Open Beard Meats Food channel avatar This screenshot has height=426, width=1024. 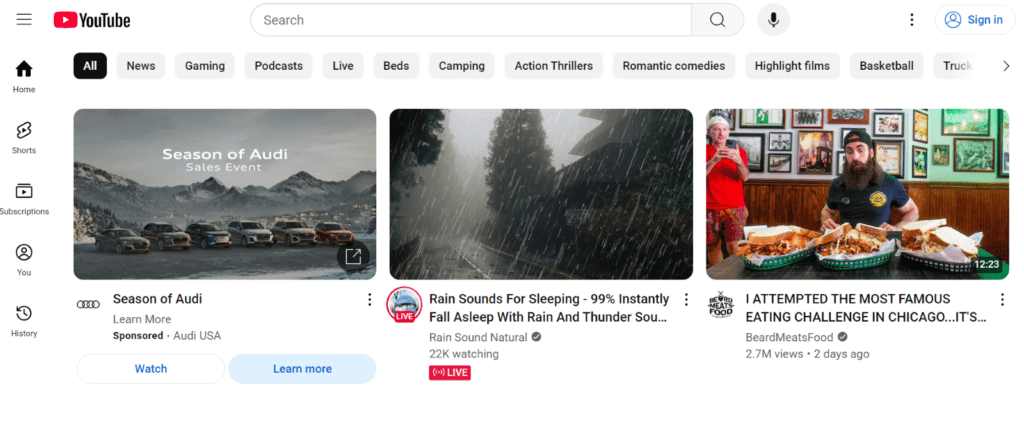coord(721,304)
